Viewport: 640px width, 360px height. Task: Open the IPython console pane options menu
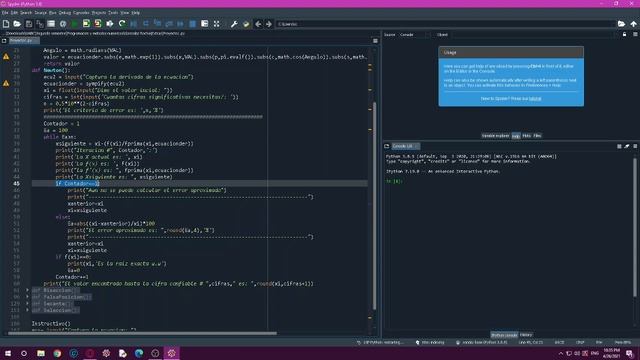635,146
